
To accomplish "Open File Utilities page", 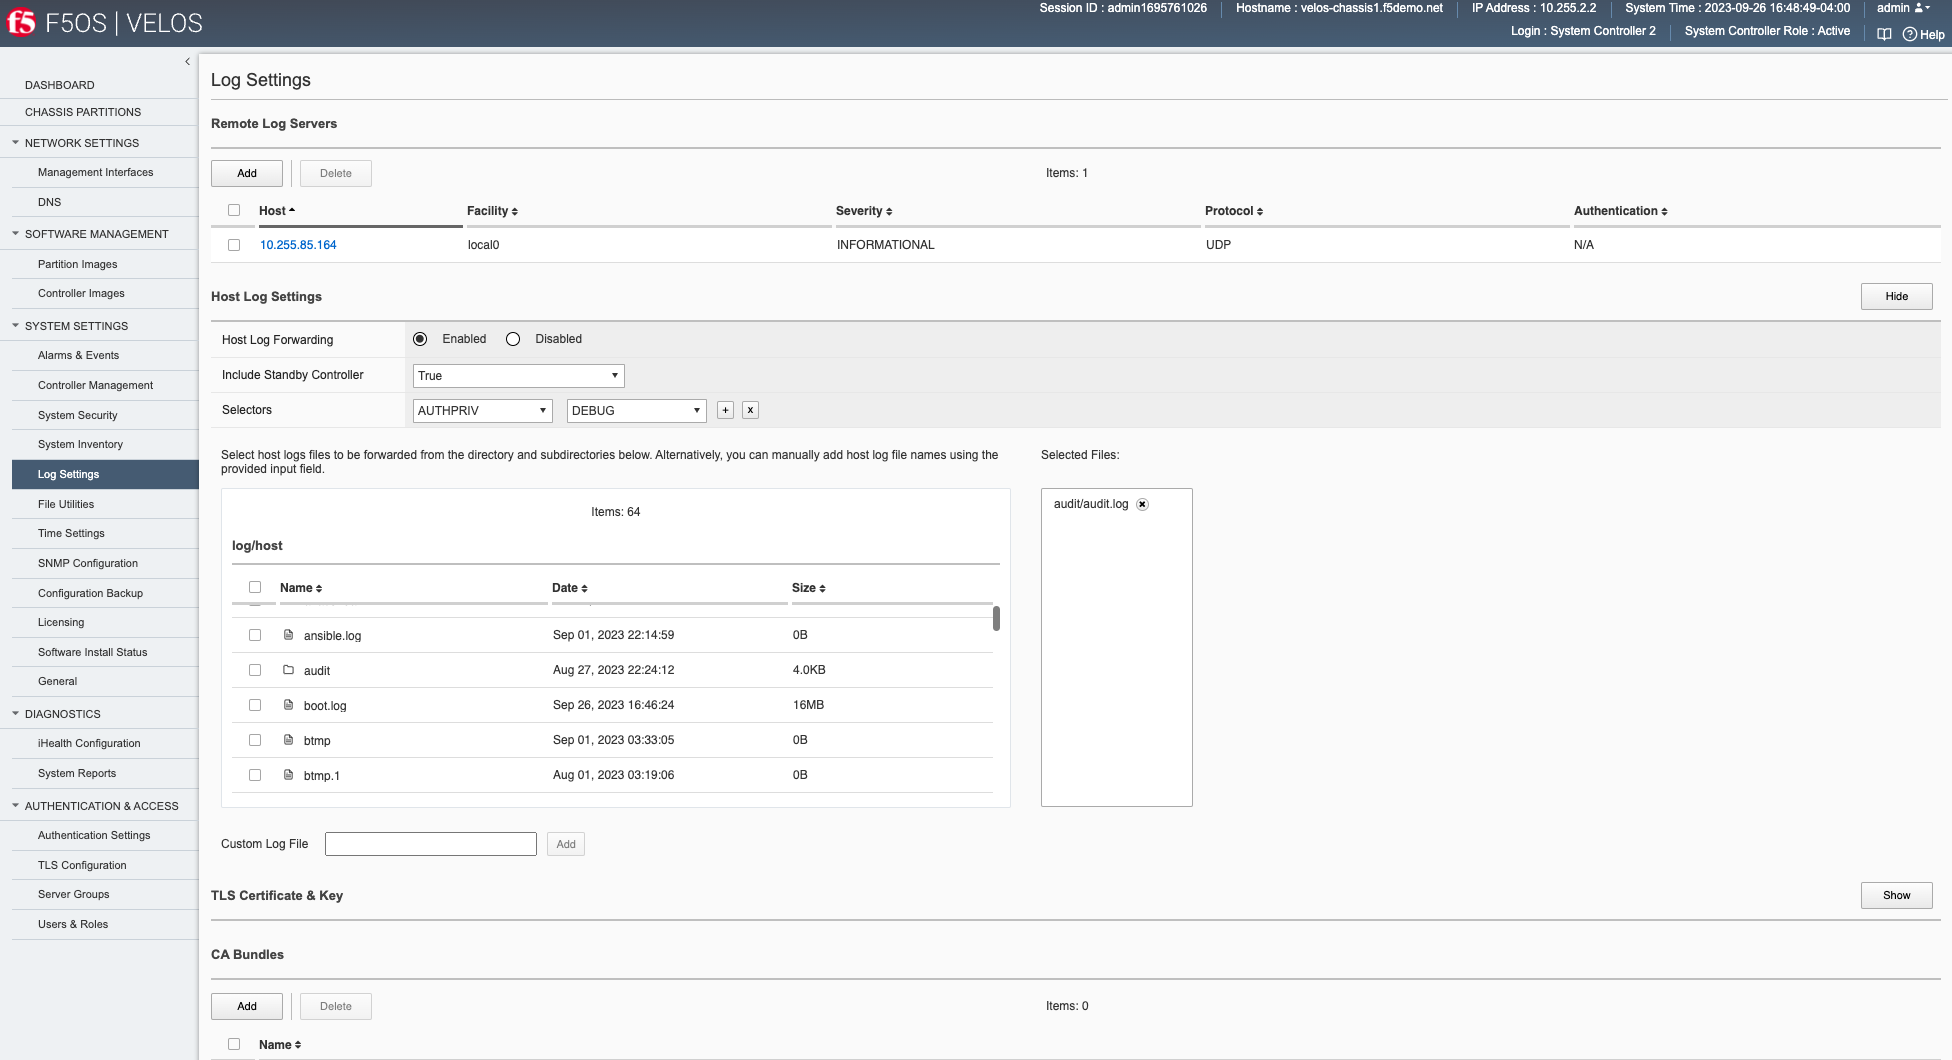I will tap(66, 504).
